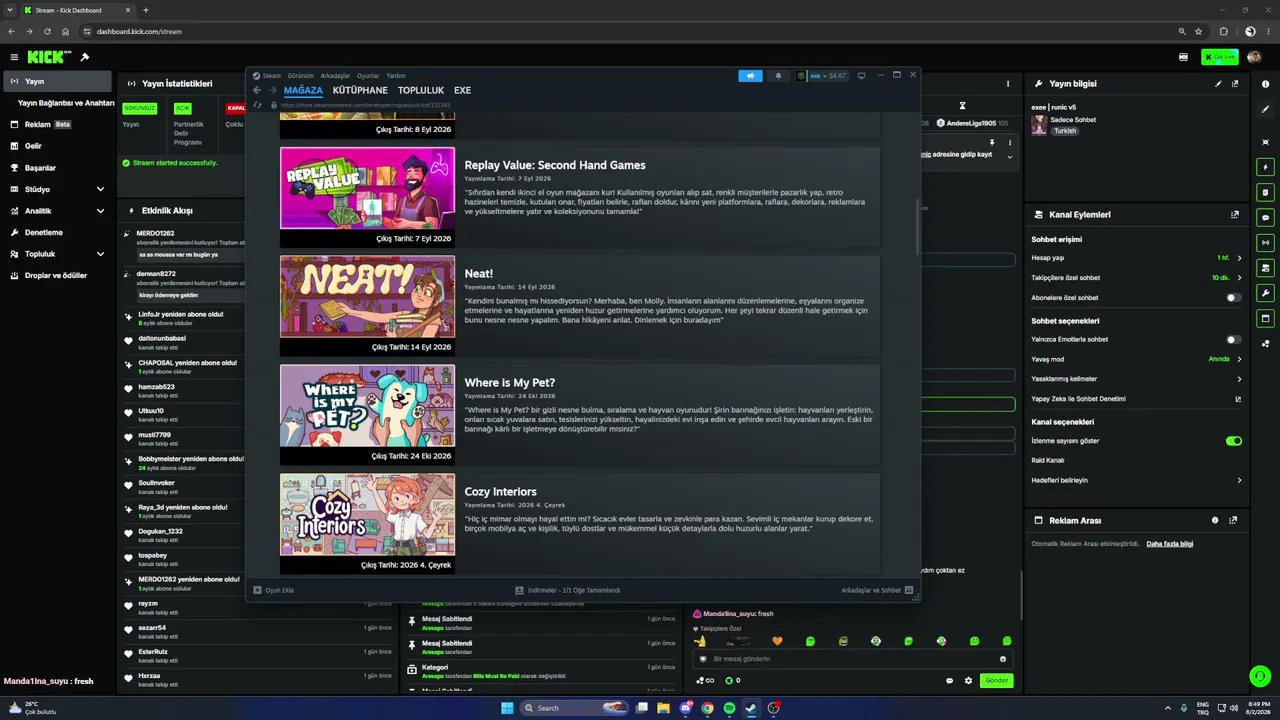Open Discord from the taskbar

coord(685,708)
